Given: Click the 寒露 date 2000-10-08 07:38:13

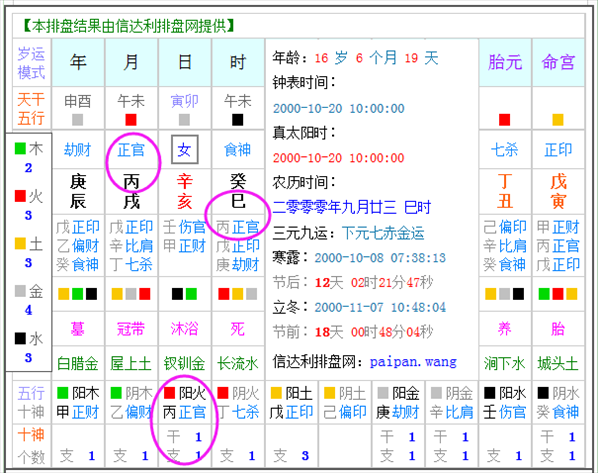Looking at the screenshot, I should pos(380,258).
